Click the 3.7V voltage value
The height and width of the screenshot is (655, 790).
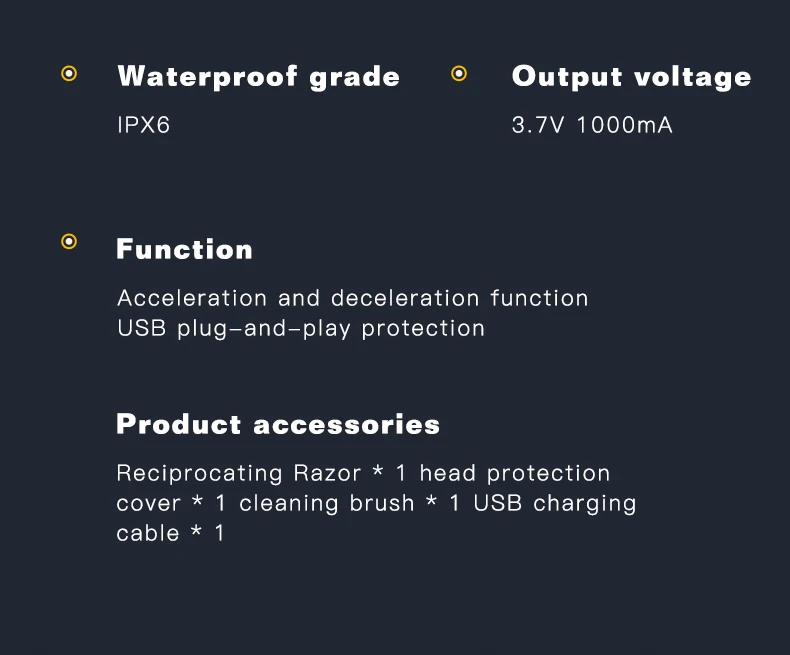point(539,127)
